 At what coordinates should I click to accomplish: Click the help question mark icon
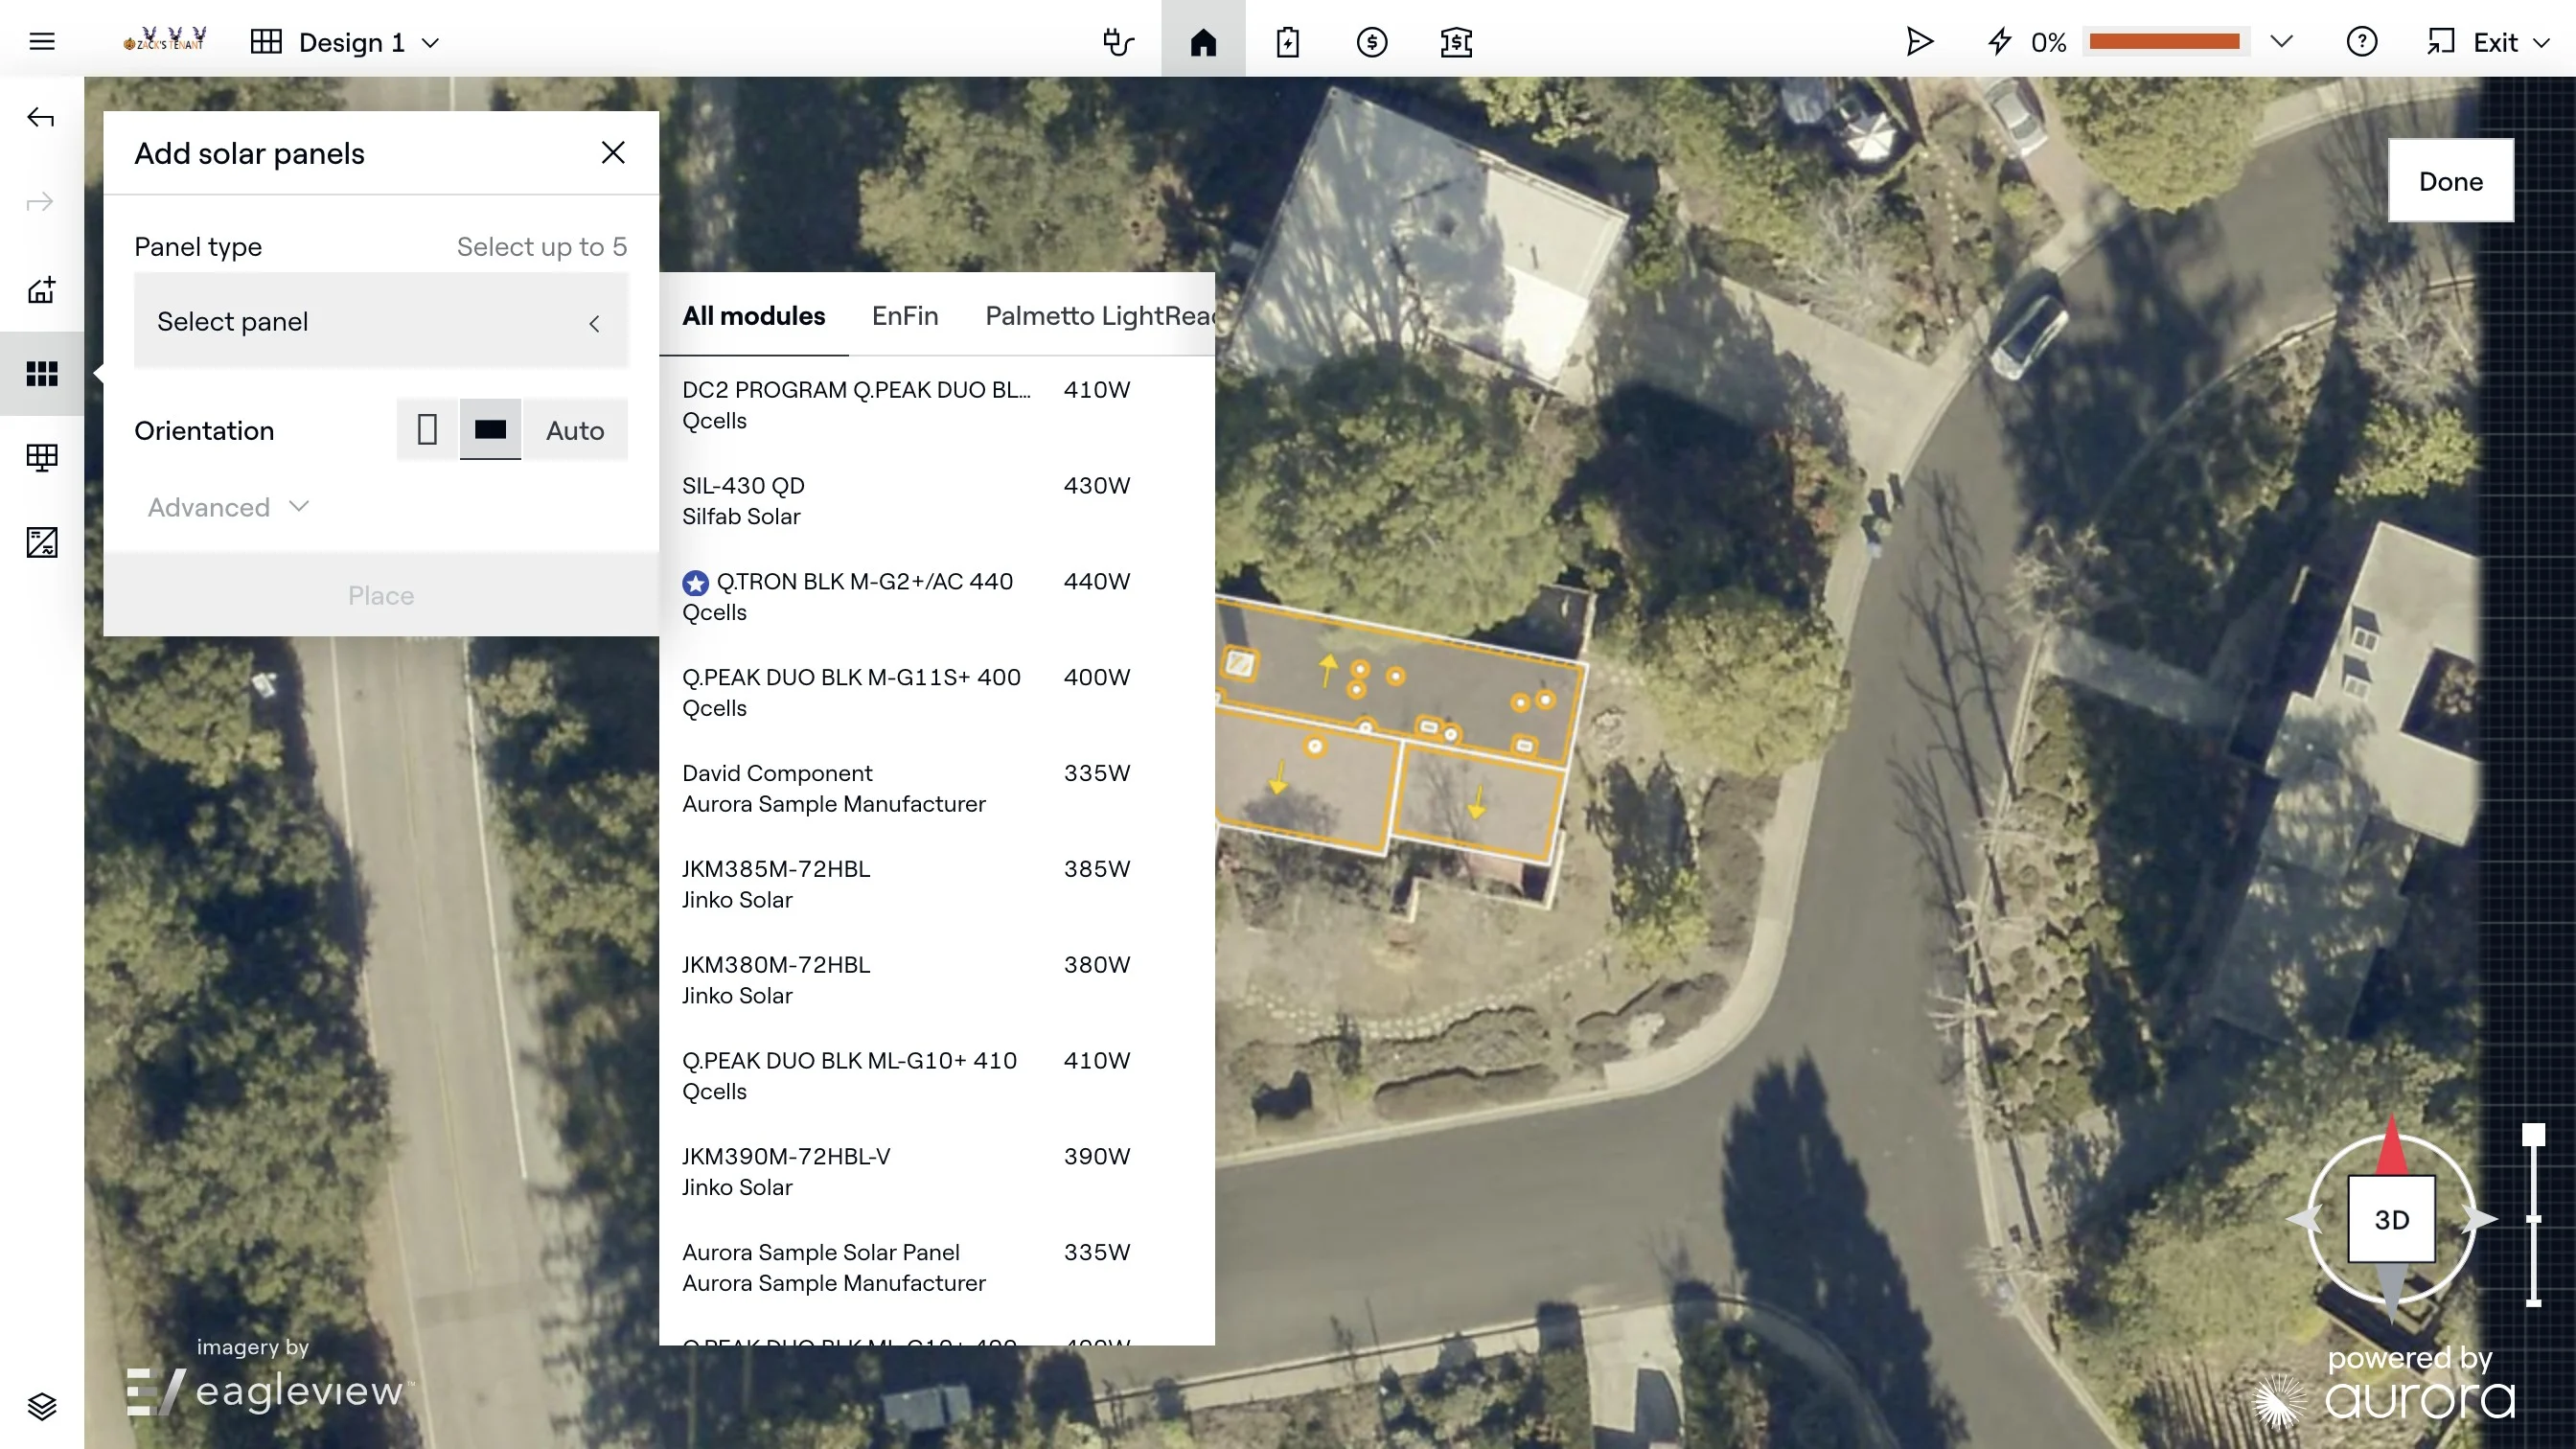point(2361,42)
